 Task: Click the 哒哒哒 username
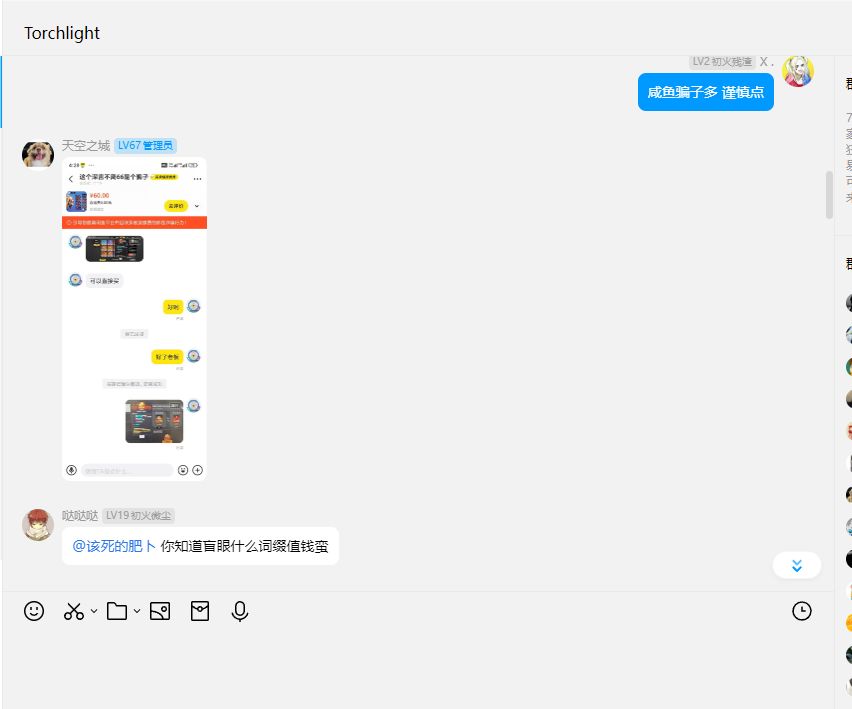point(80,516)
